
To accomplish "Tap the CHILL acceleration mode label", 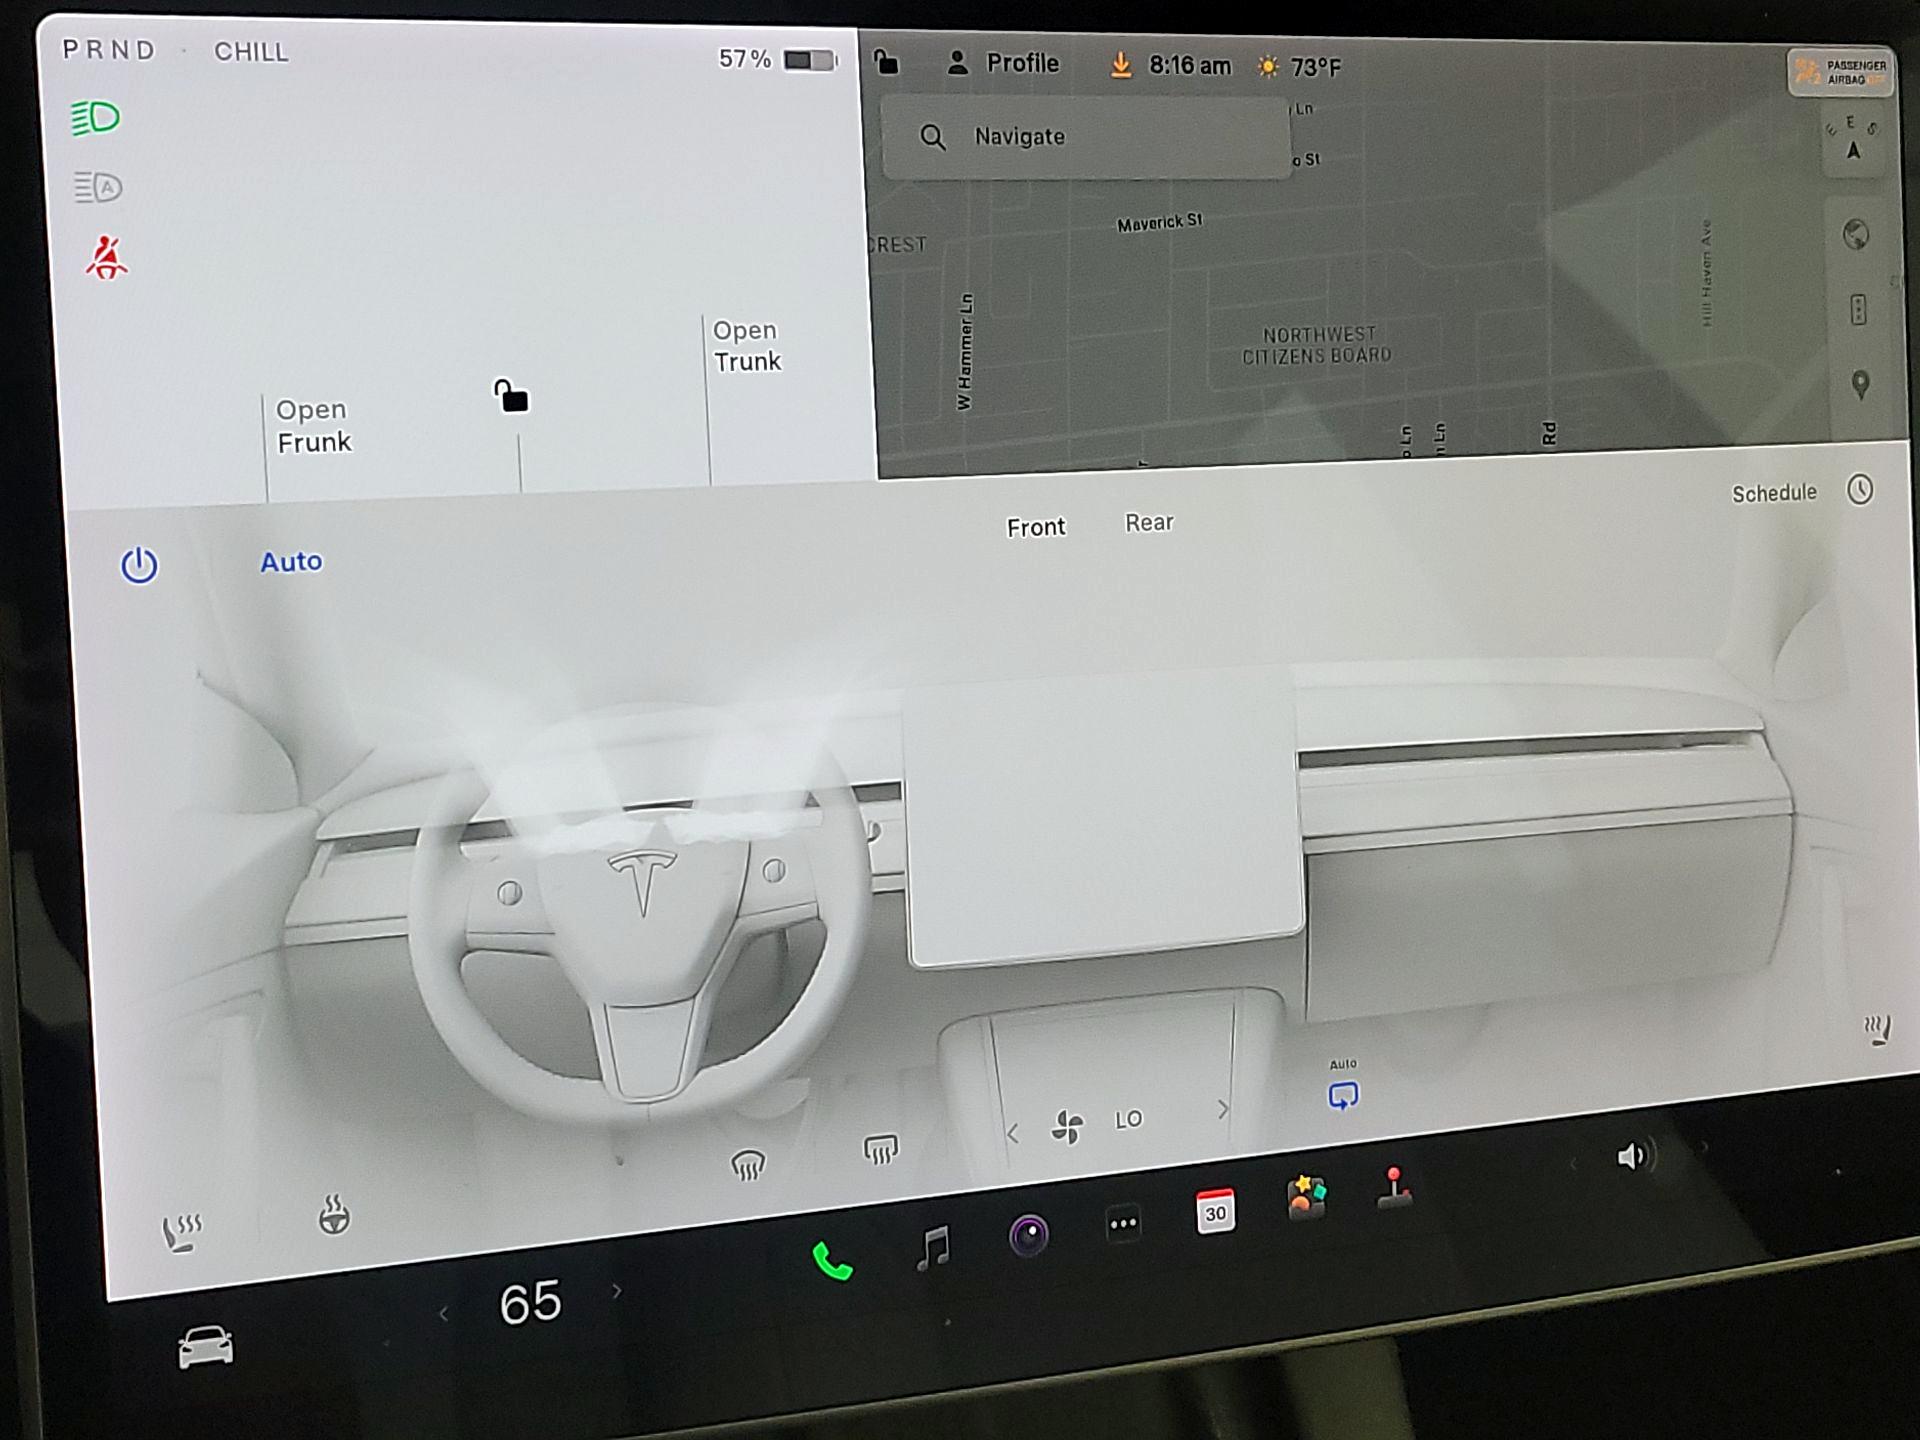I will pyautogui.click(x=251, y=52).
